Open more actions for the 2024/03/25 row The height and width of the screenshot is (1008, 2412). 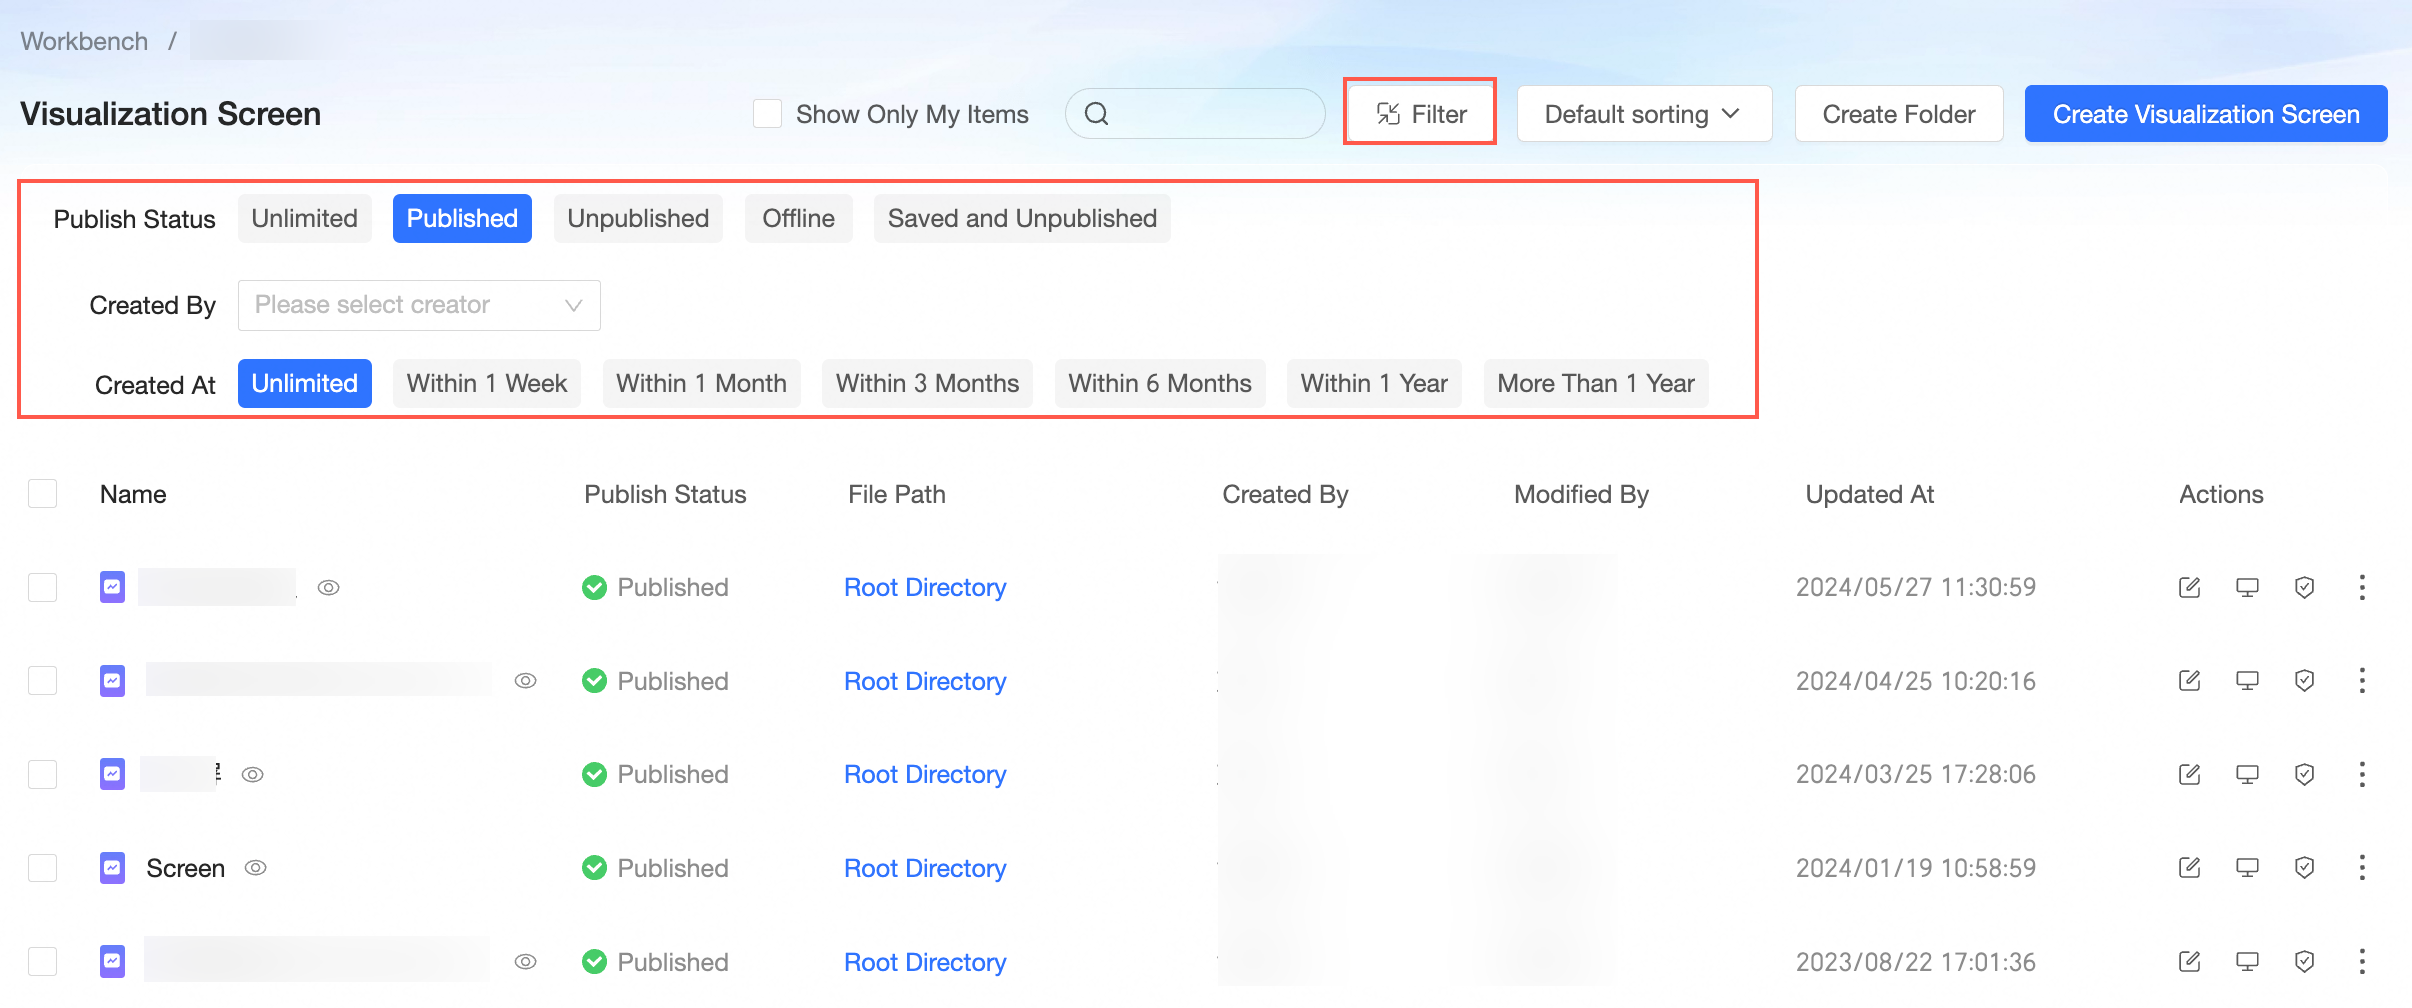pos(2362,774)
